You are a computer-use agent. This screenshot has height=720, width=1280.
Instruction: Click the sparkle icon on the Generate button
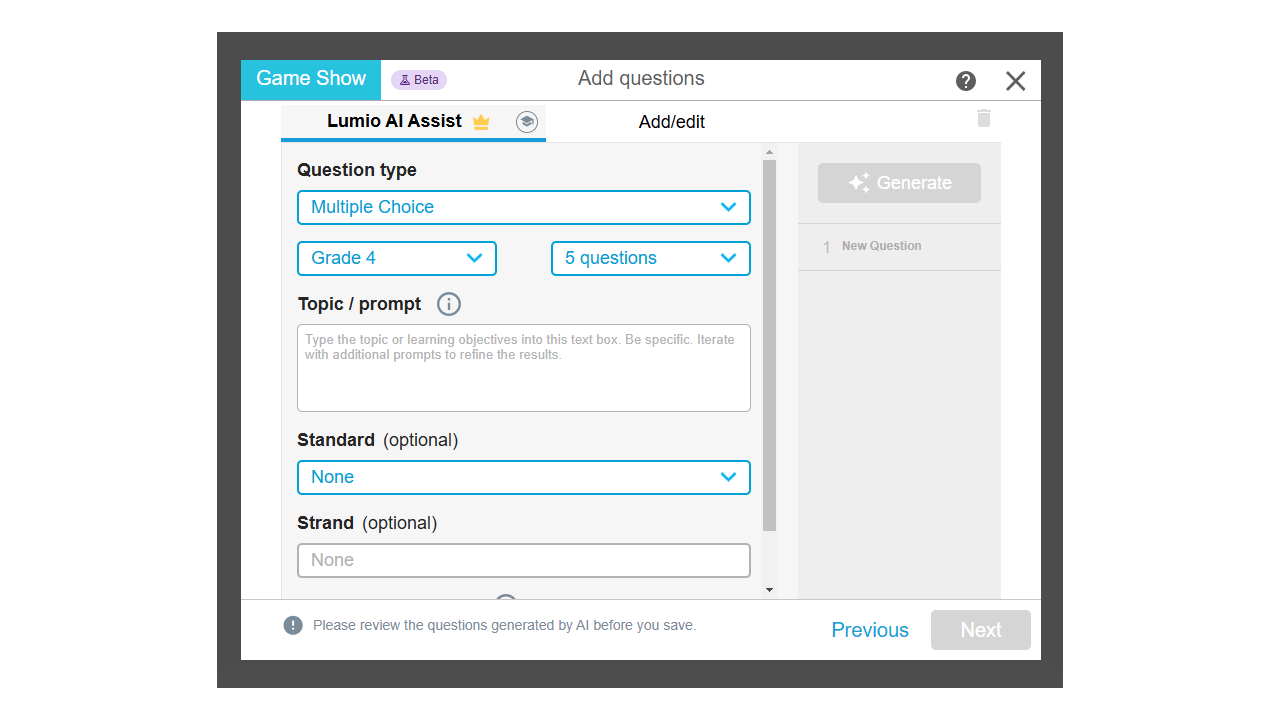[857, 182]
